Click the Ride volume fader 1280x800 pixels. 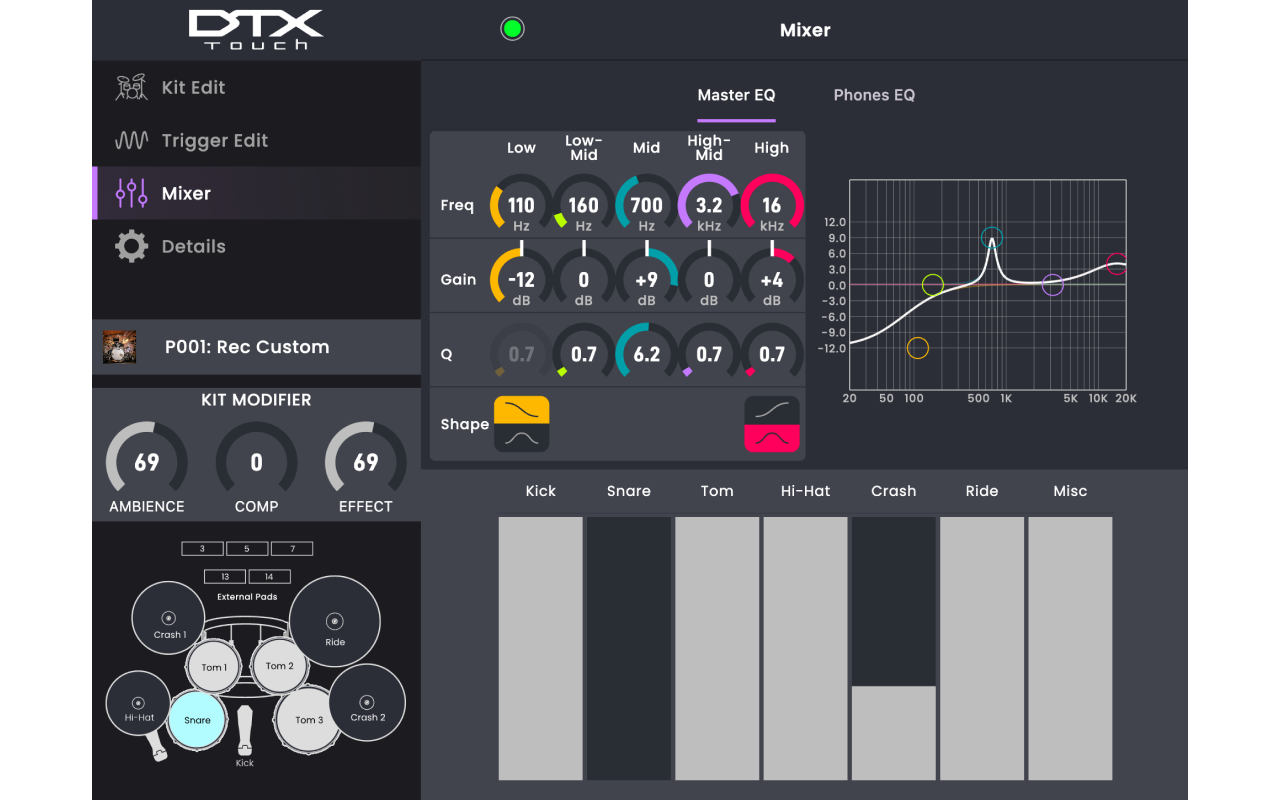click(x=982, y=648)
